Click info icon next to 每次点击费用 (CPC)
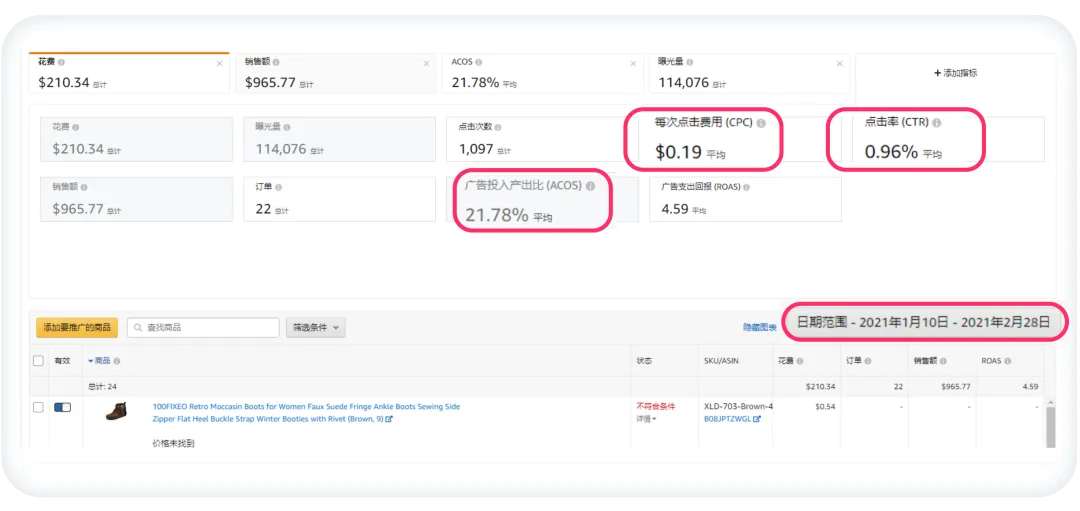The height and width of the screenshot is (511, 1080). tap(761, 123)
